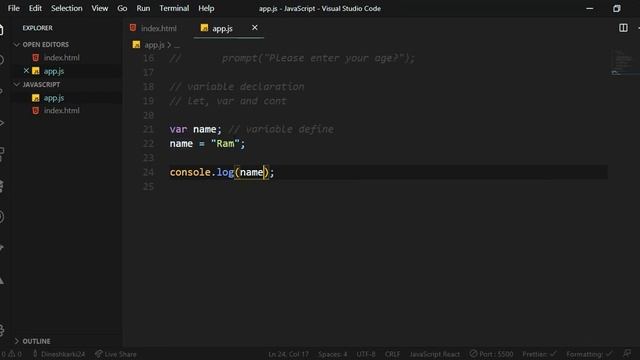Click the HTML icon of index.html in Open Editors
640x360 pixels.
(36, 58)
